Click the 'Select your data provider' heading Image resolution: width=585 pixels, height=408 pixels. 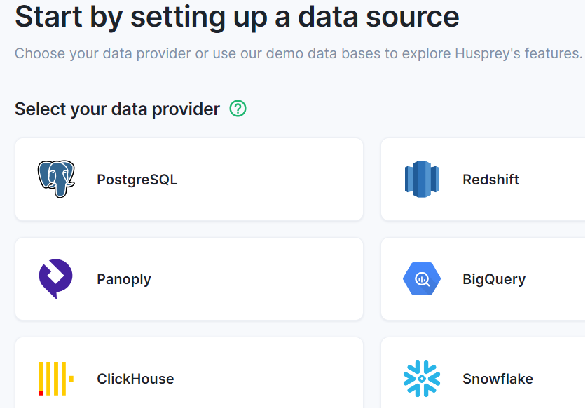tap(117, 109)
